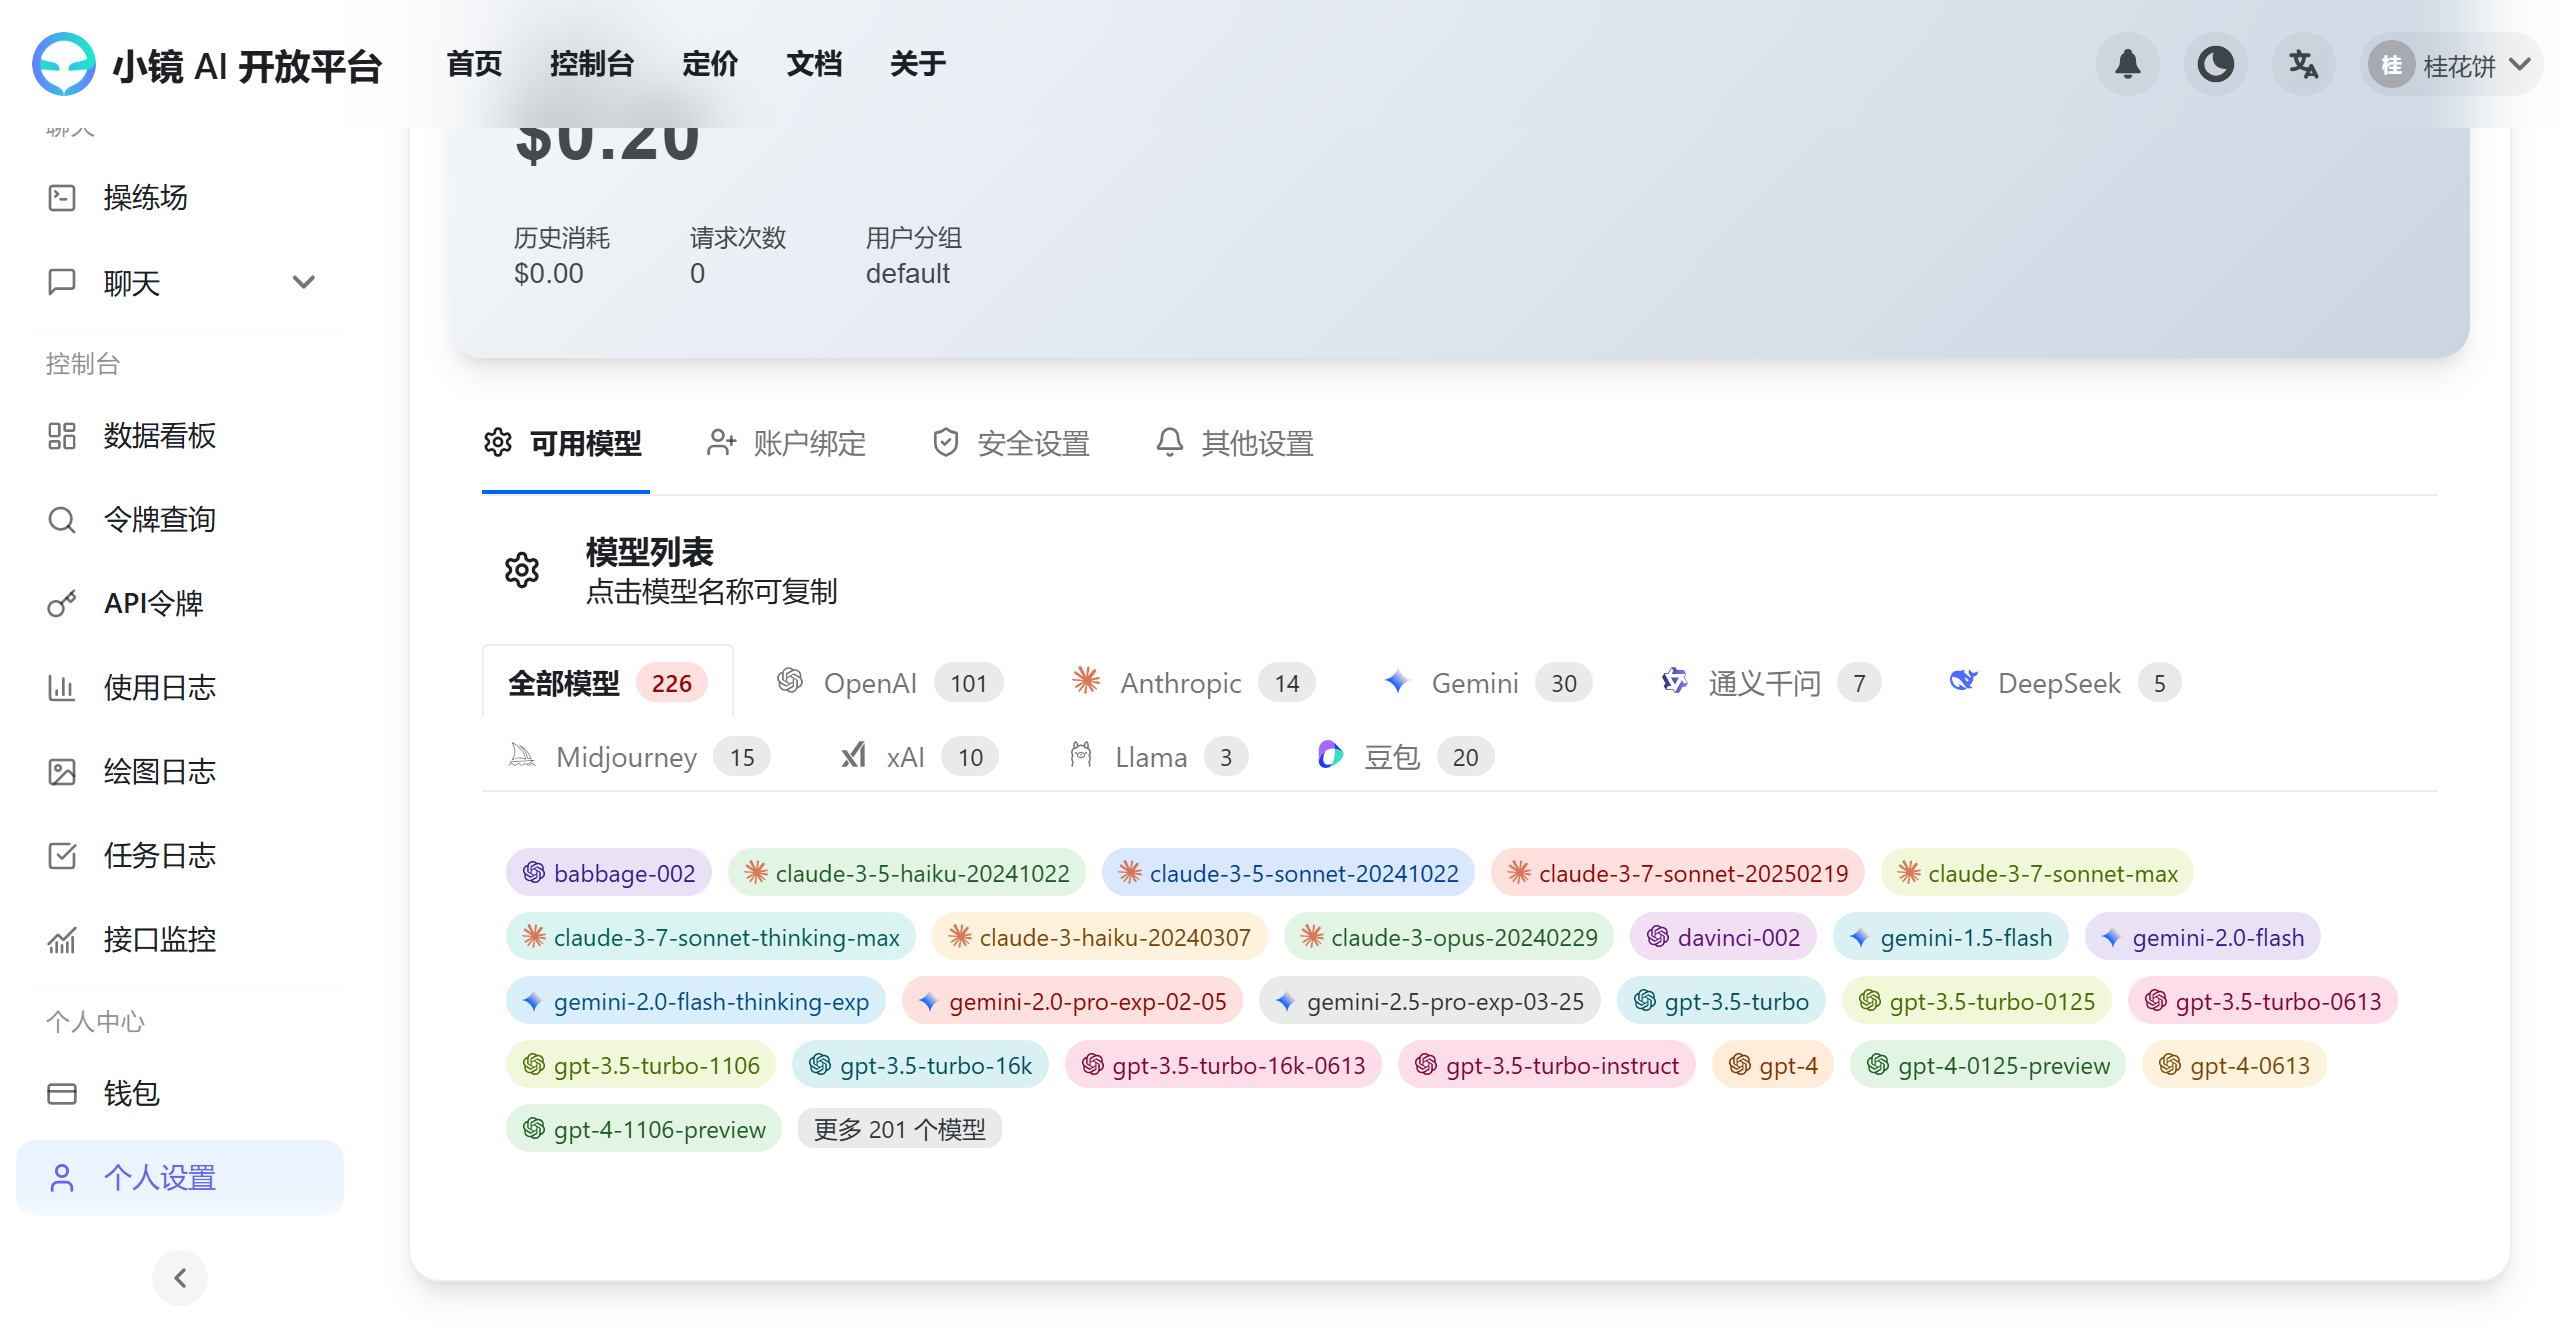Filter models by Gemini
Viewport: 2560px width, 1330px height.
point(1488,683)
